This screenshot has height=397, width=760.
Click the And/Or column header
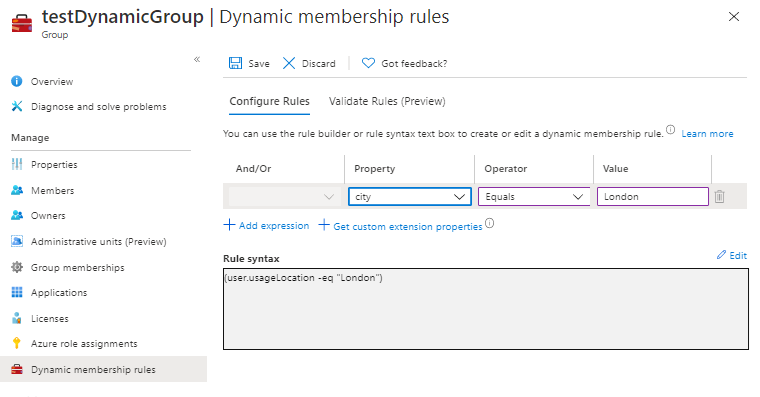click(x=253, y=169)
